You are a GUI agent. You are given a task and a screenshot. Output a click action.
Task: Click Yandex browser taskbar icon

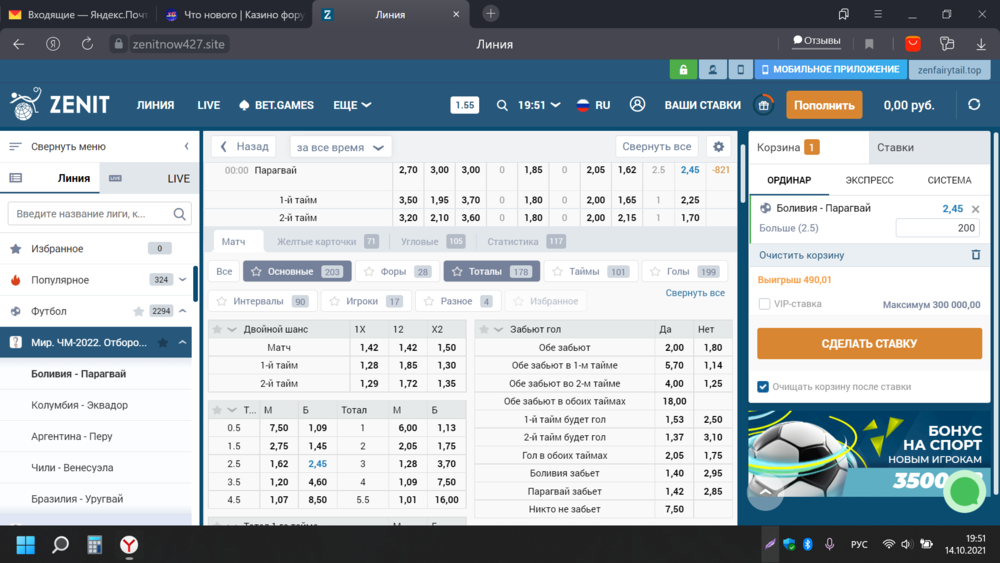[129, 545]
